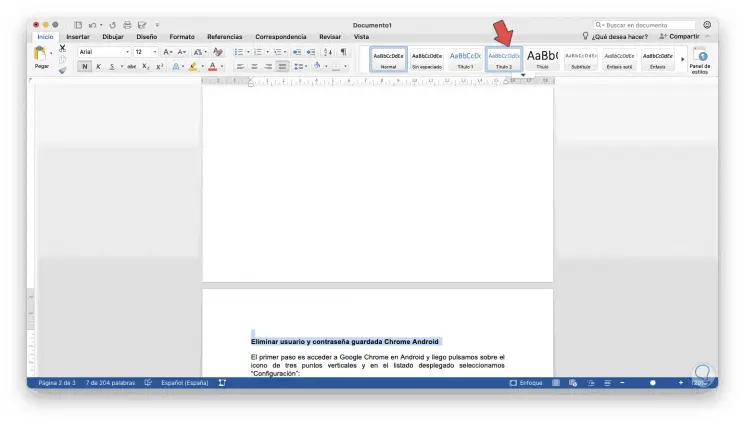Switch to web layout view icon
The width and height of the screenshot is (745, 424).
tap(573, 383)
